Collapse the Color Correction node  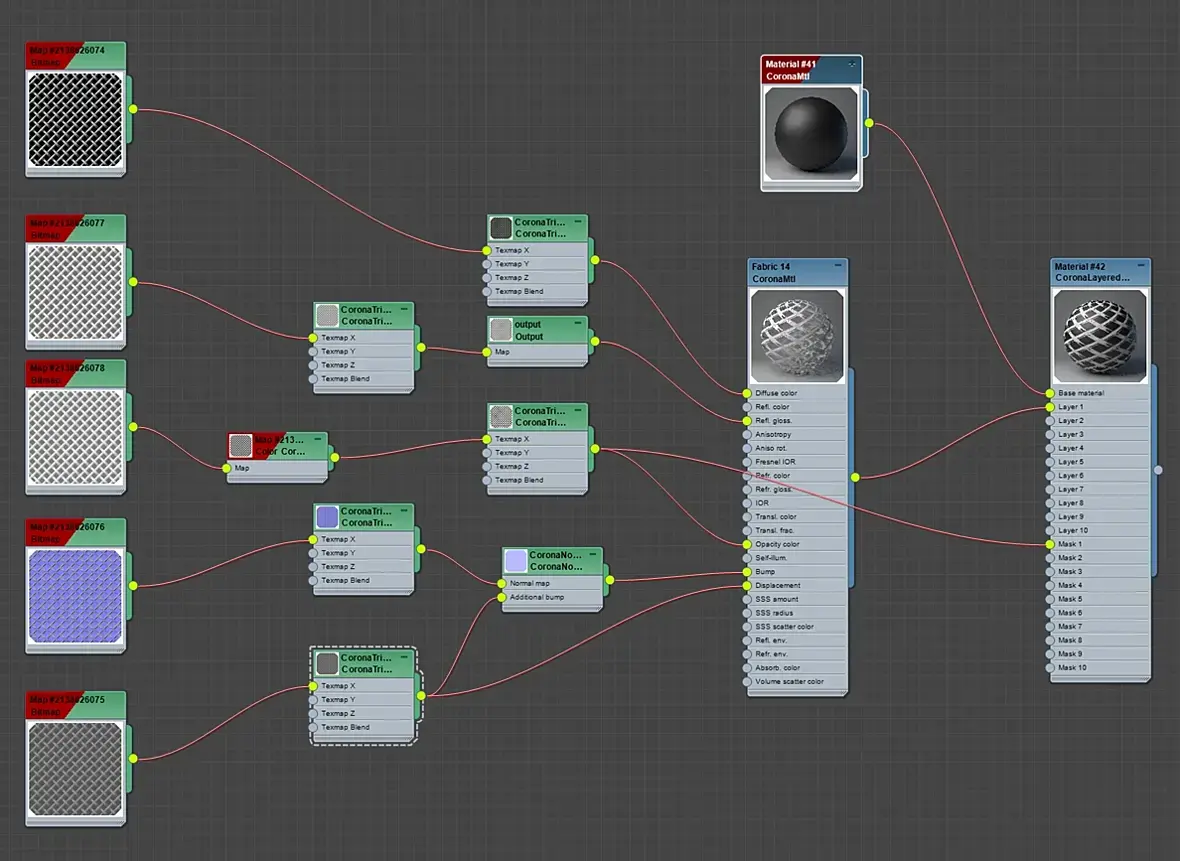[318, 439]
